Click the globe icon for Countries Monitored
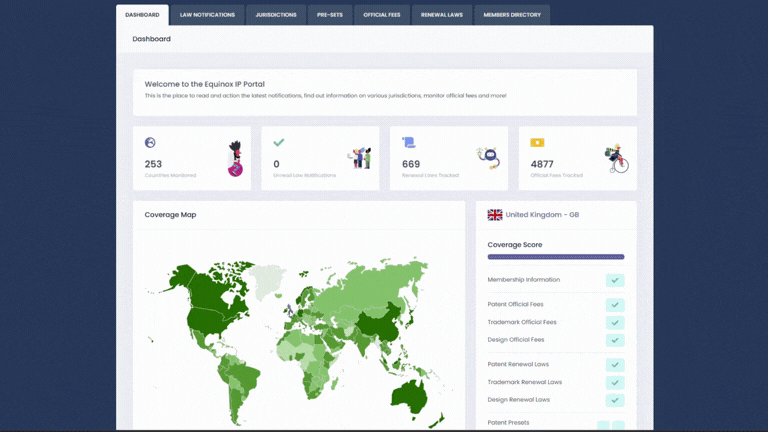This screenshot has width=768, height=432. 150,143
